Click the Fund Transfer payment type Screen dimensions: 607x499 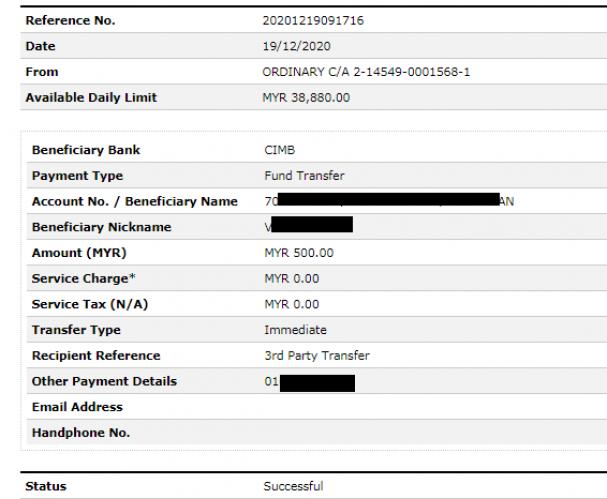click(304, 176)
